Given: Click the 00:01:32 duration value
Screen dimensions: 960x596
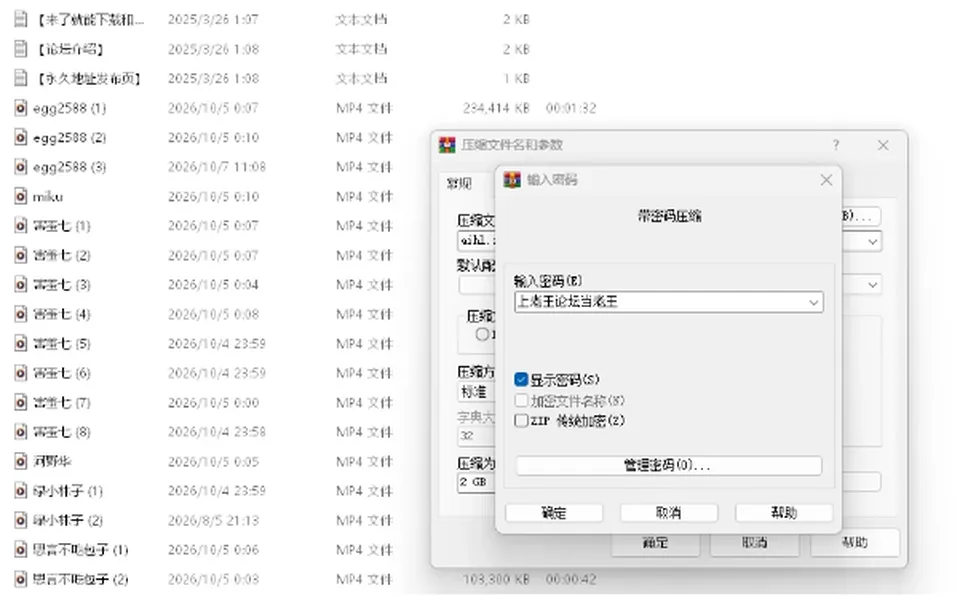Looking at the screenshot, I should click(571, 108).
